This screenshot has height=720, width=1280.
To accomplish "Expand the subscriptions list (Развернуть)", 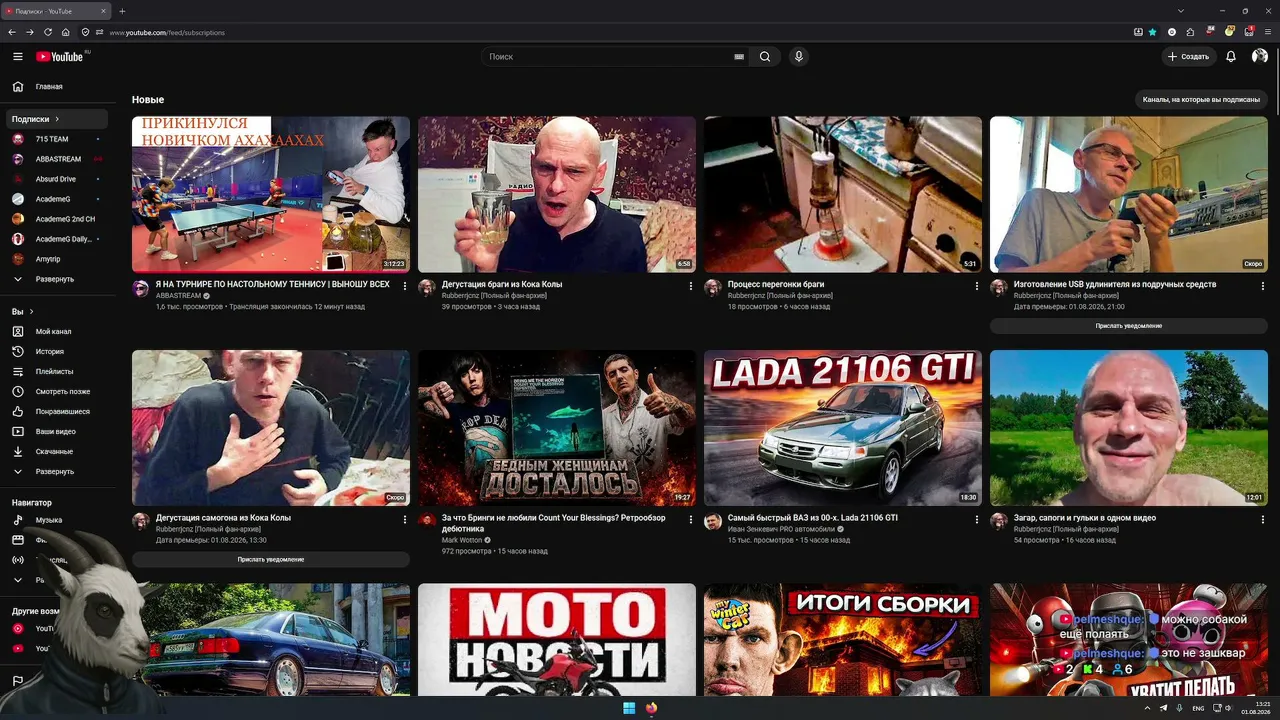I will coord(59,279).
